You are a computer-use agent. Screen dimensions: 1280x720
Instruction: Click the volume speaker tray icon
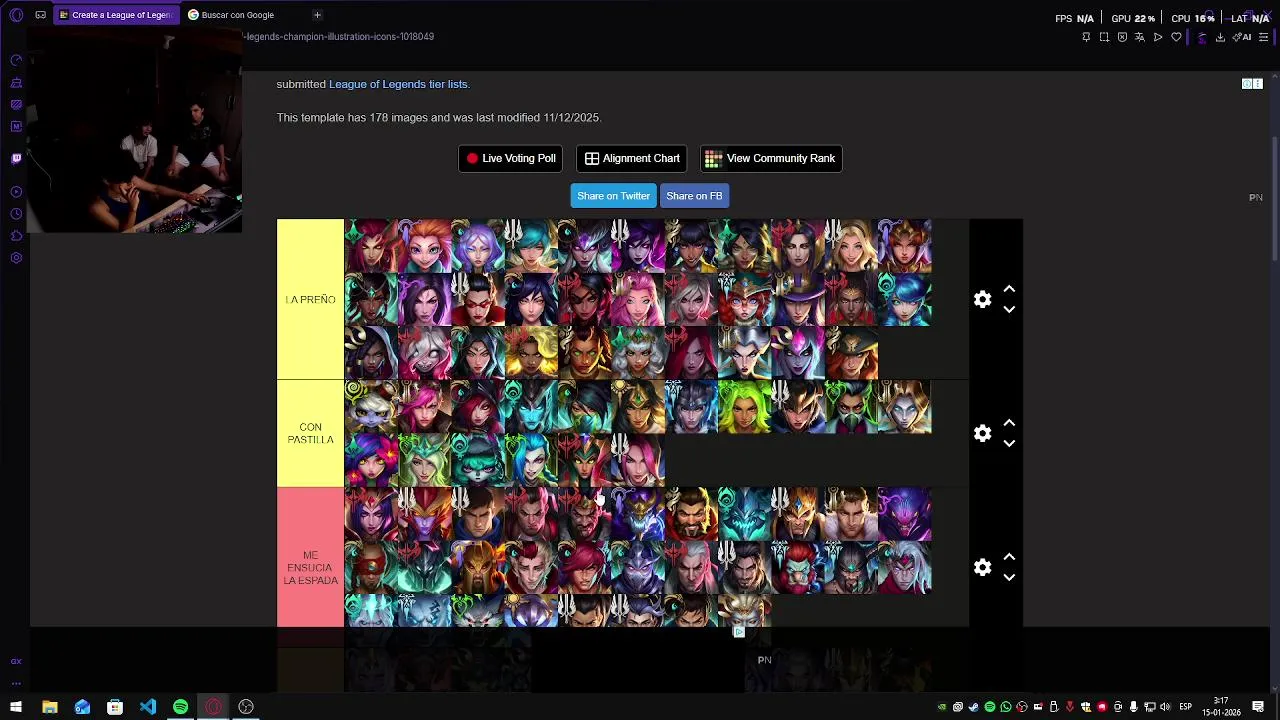1165,707
